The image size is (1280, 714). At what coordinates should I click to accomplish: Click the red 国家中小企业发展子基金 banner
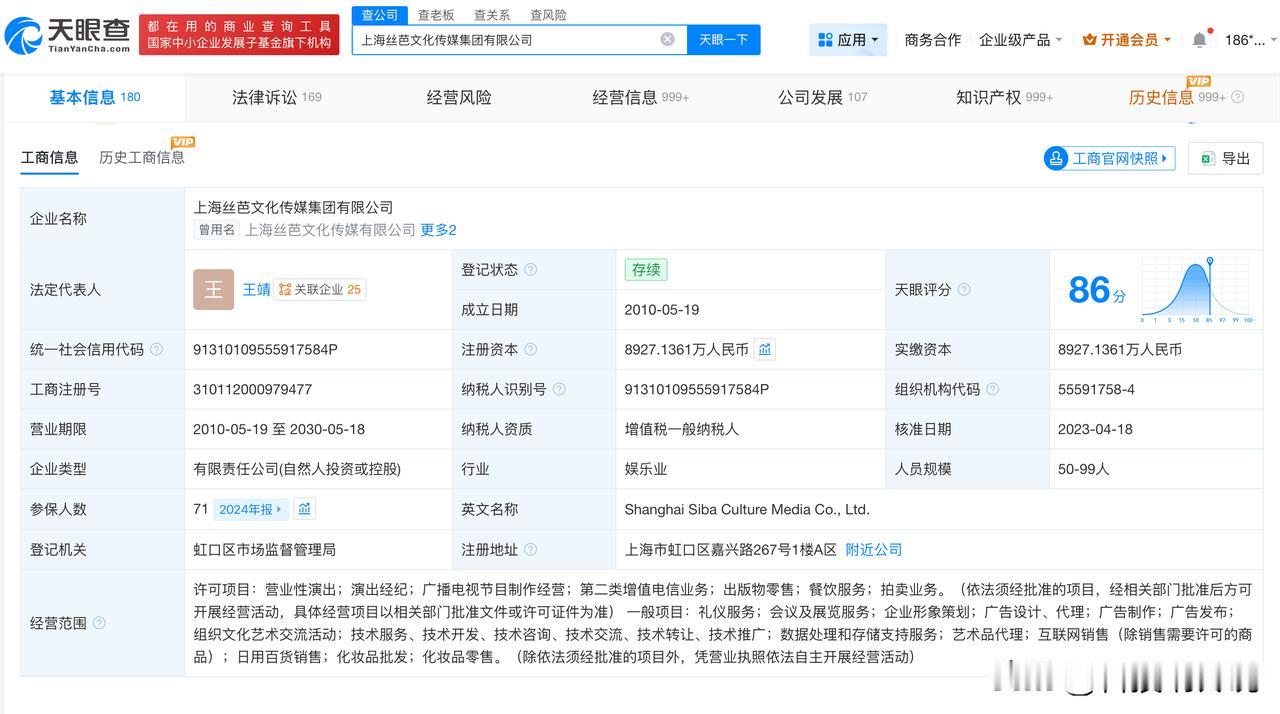pos(239,36)
